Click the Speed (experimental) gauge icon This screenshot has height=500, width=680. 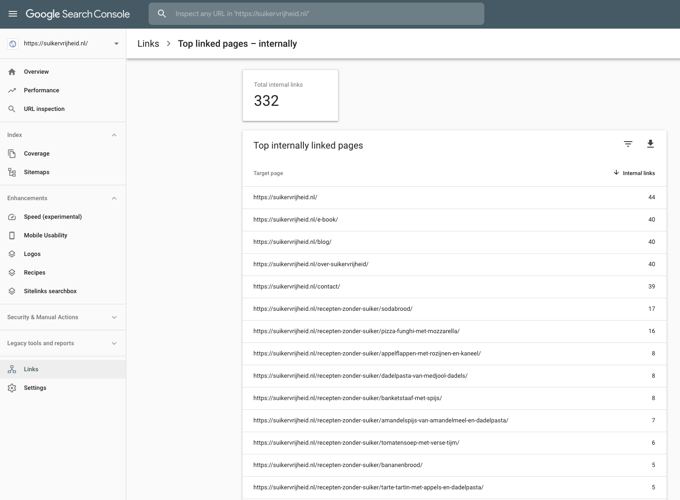pos(12,217)
